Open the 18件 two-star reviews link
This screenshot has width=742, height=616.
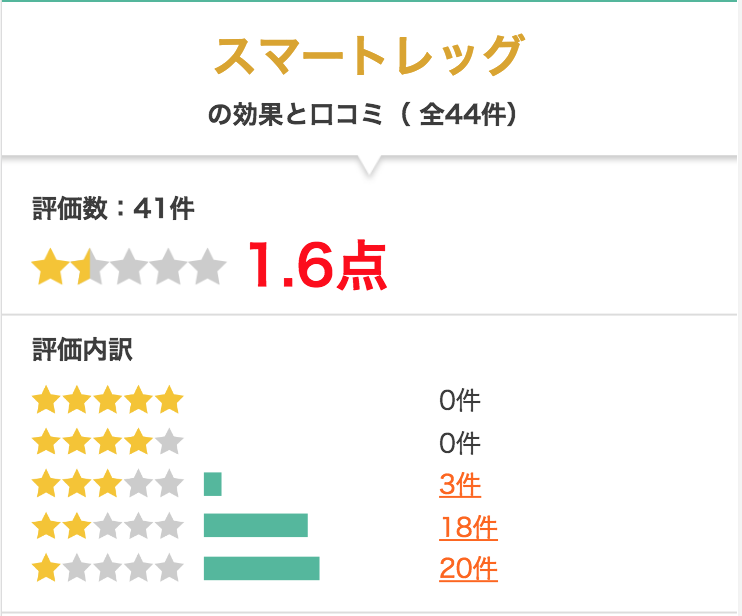coord(468,527)
